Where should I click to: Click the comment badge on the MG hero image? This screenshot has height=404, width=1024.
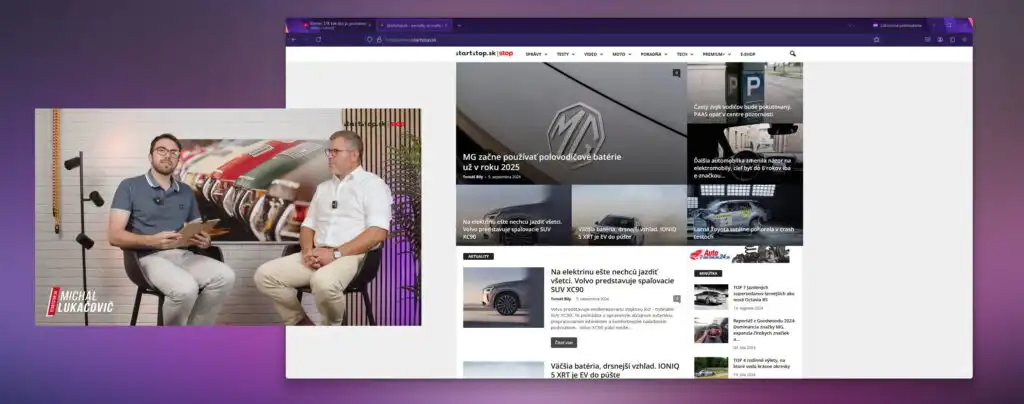pyautogui.click(x=677, y=73)
